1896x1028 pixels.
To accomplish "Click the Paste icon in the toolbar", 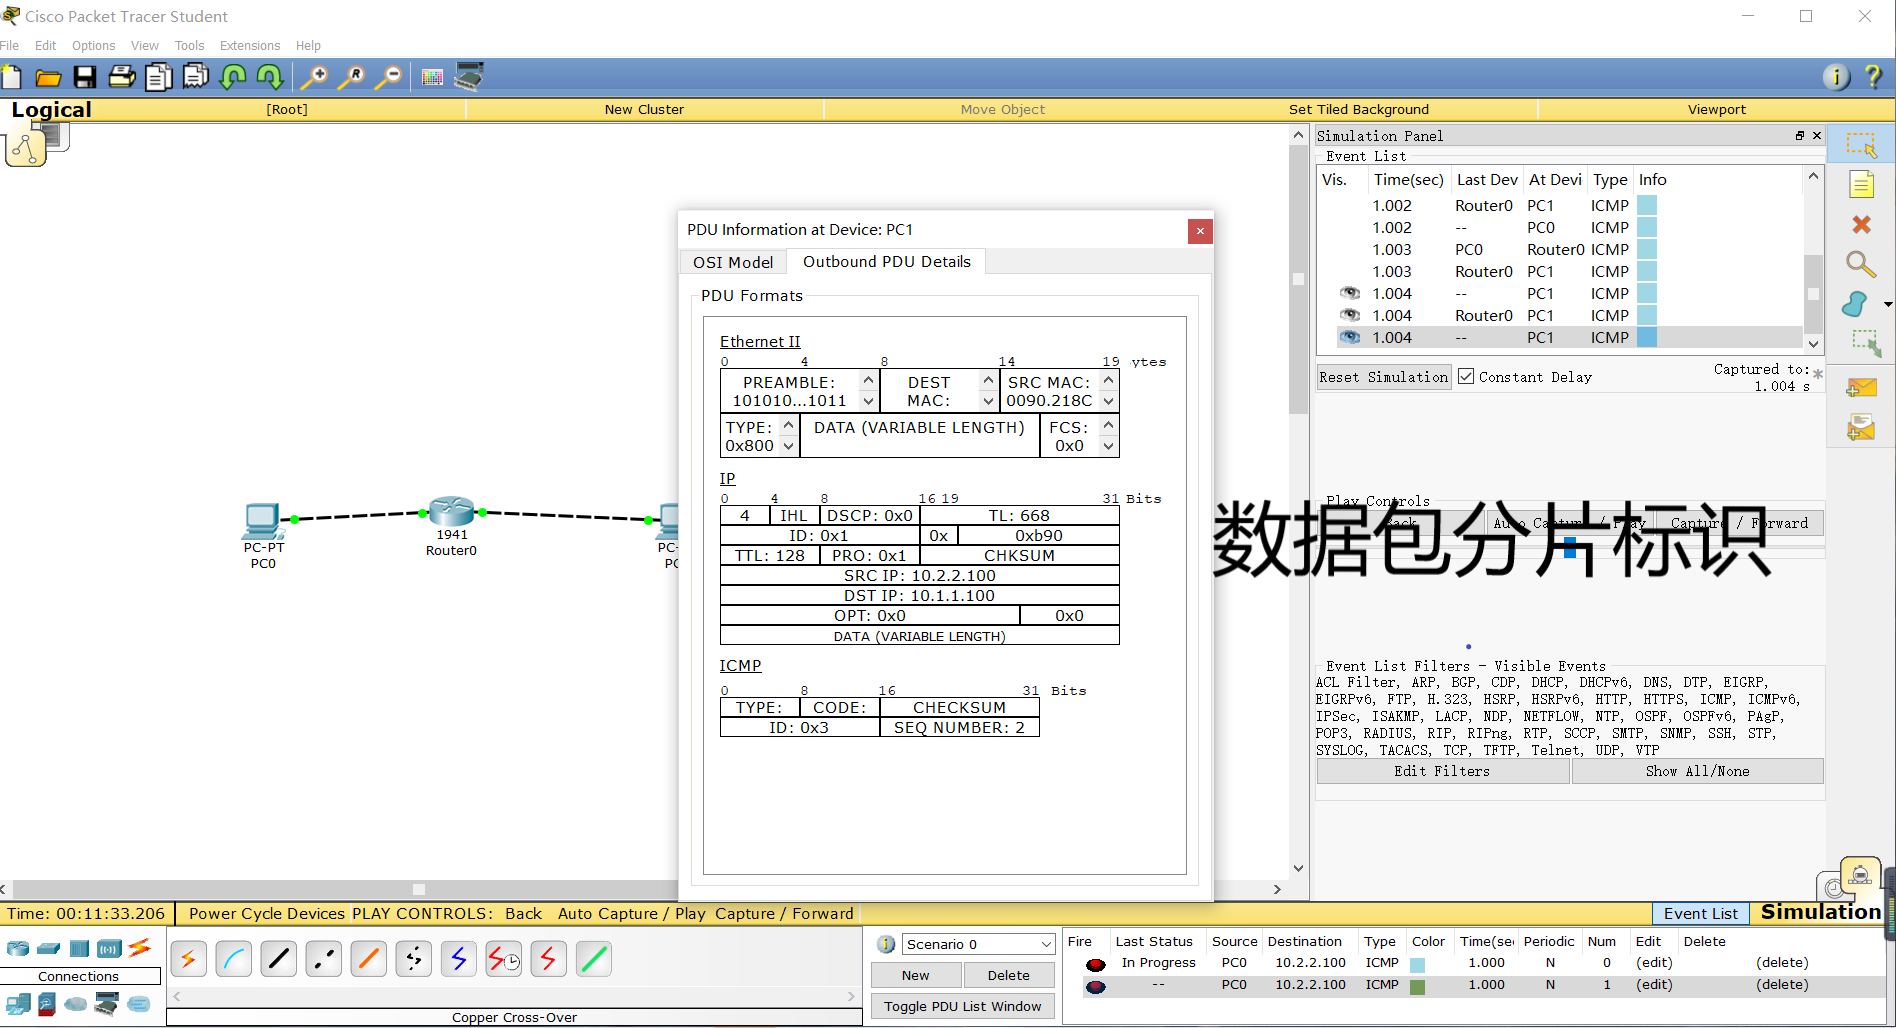I will [196, 77].
